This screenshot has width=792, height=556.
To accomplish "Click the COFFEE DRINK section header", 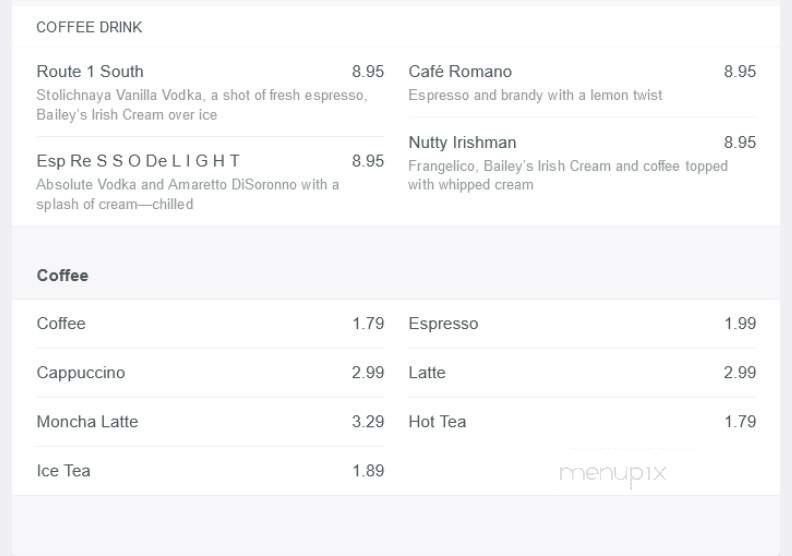I will [89, 27].
